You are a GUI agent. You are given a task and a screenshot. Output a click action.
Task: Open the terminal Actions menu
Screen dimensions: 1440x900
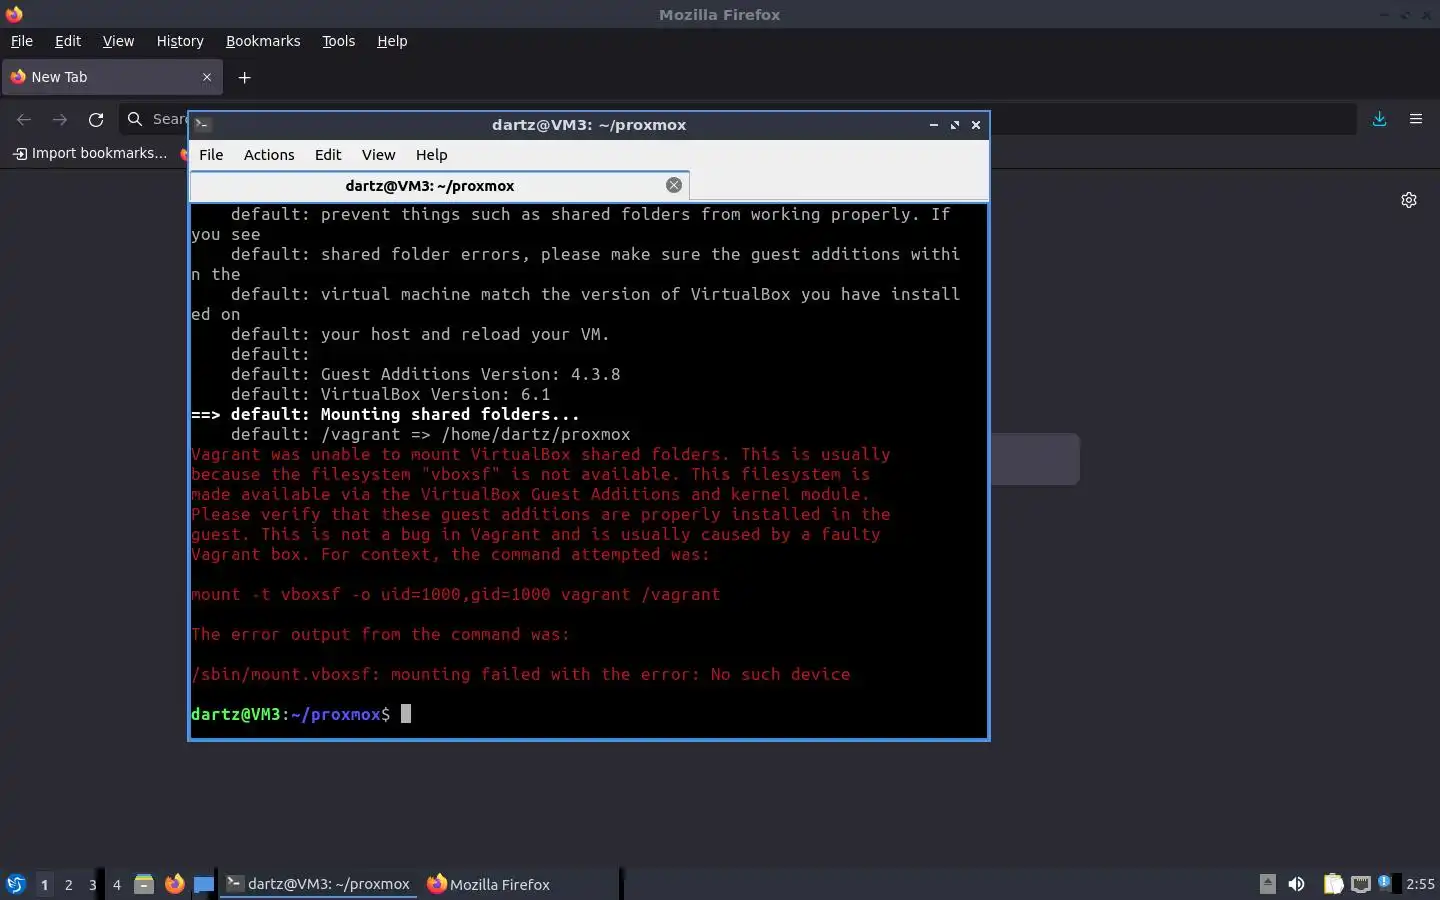269,155
